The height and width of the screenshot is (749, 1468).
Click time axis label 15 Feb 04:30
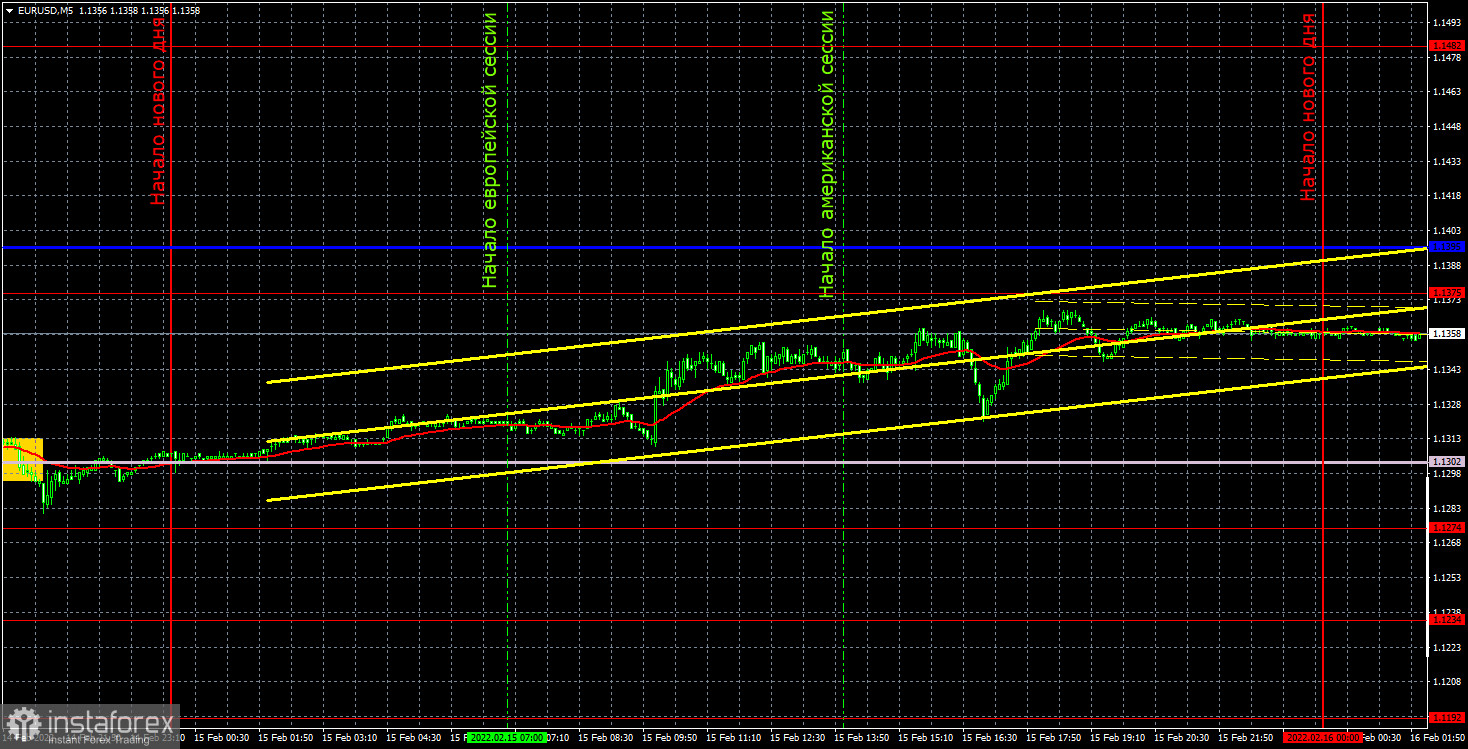413,737
